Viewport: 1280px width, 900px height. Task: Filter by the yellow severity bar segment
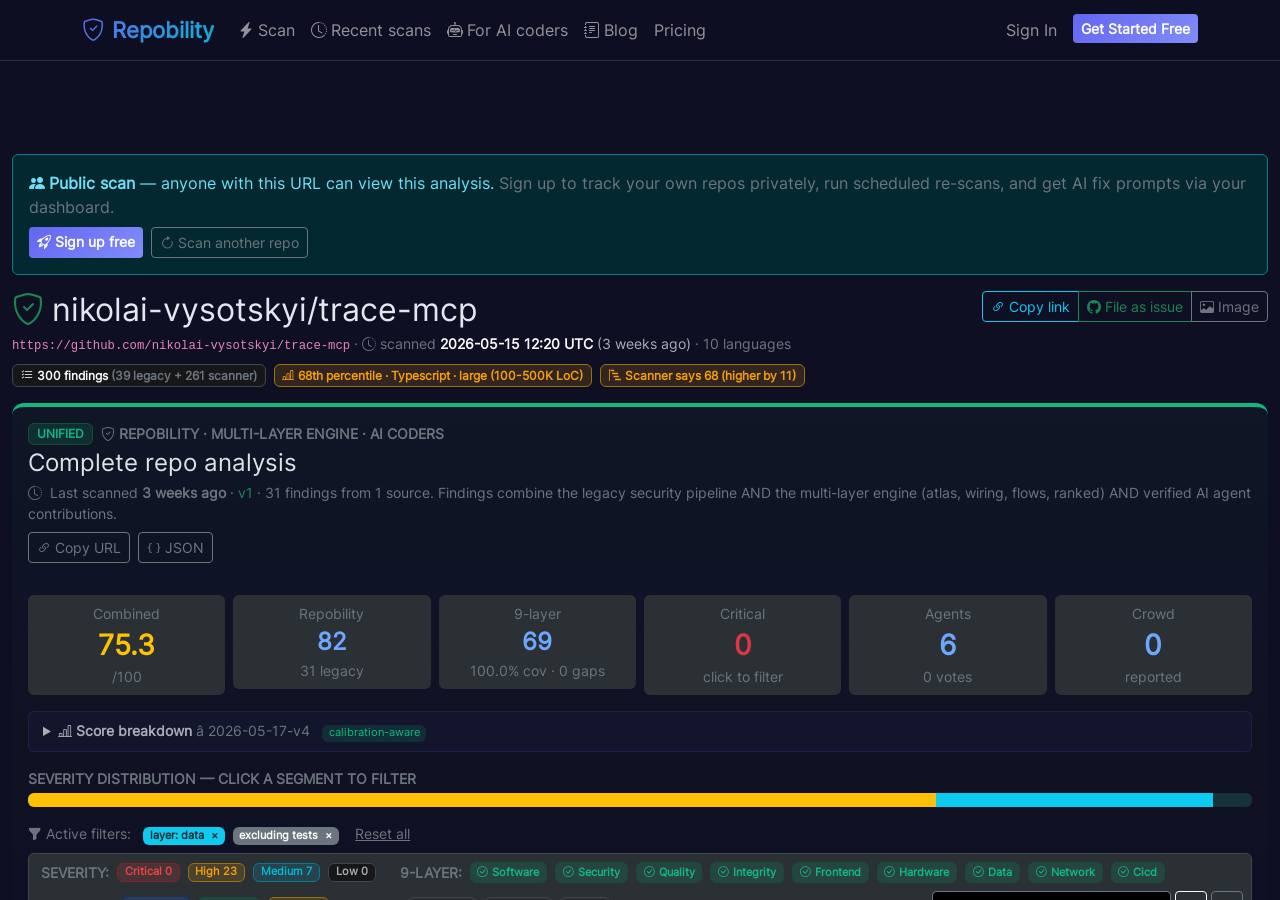coord(482,800)
